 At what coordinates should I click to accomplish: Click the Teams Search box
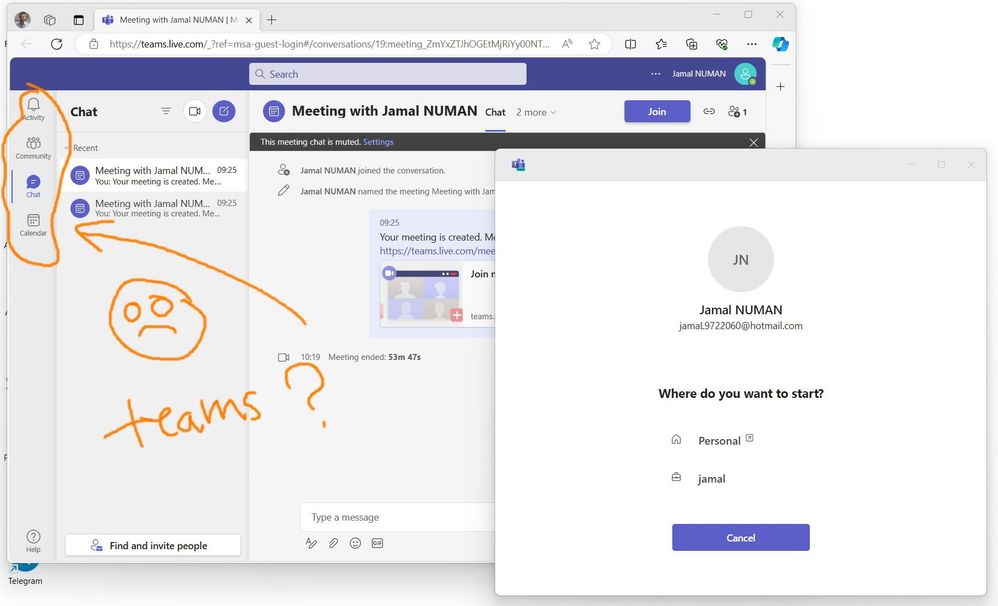(x=388, y=74)
